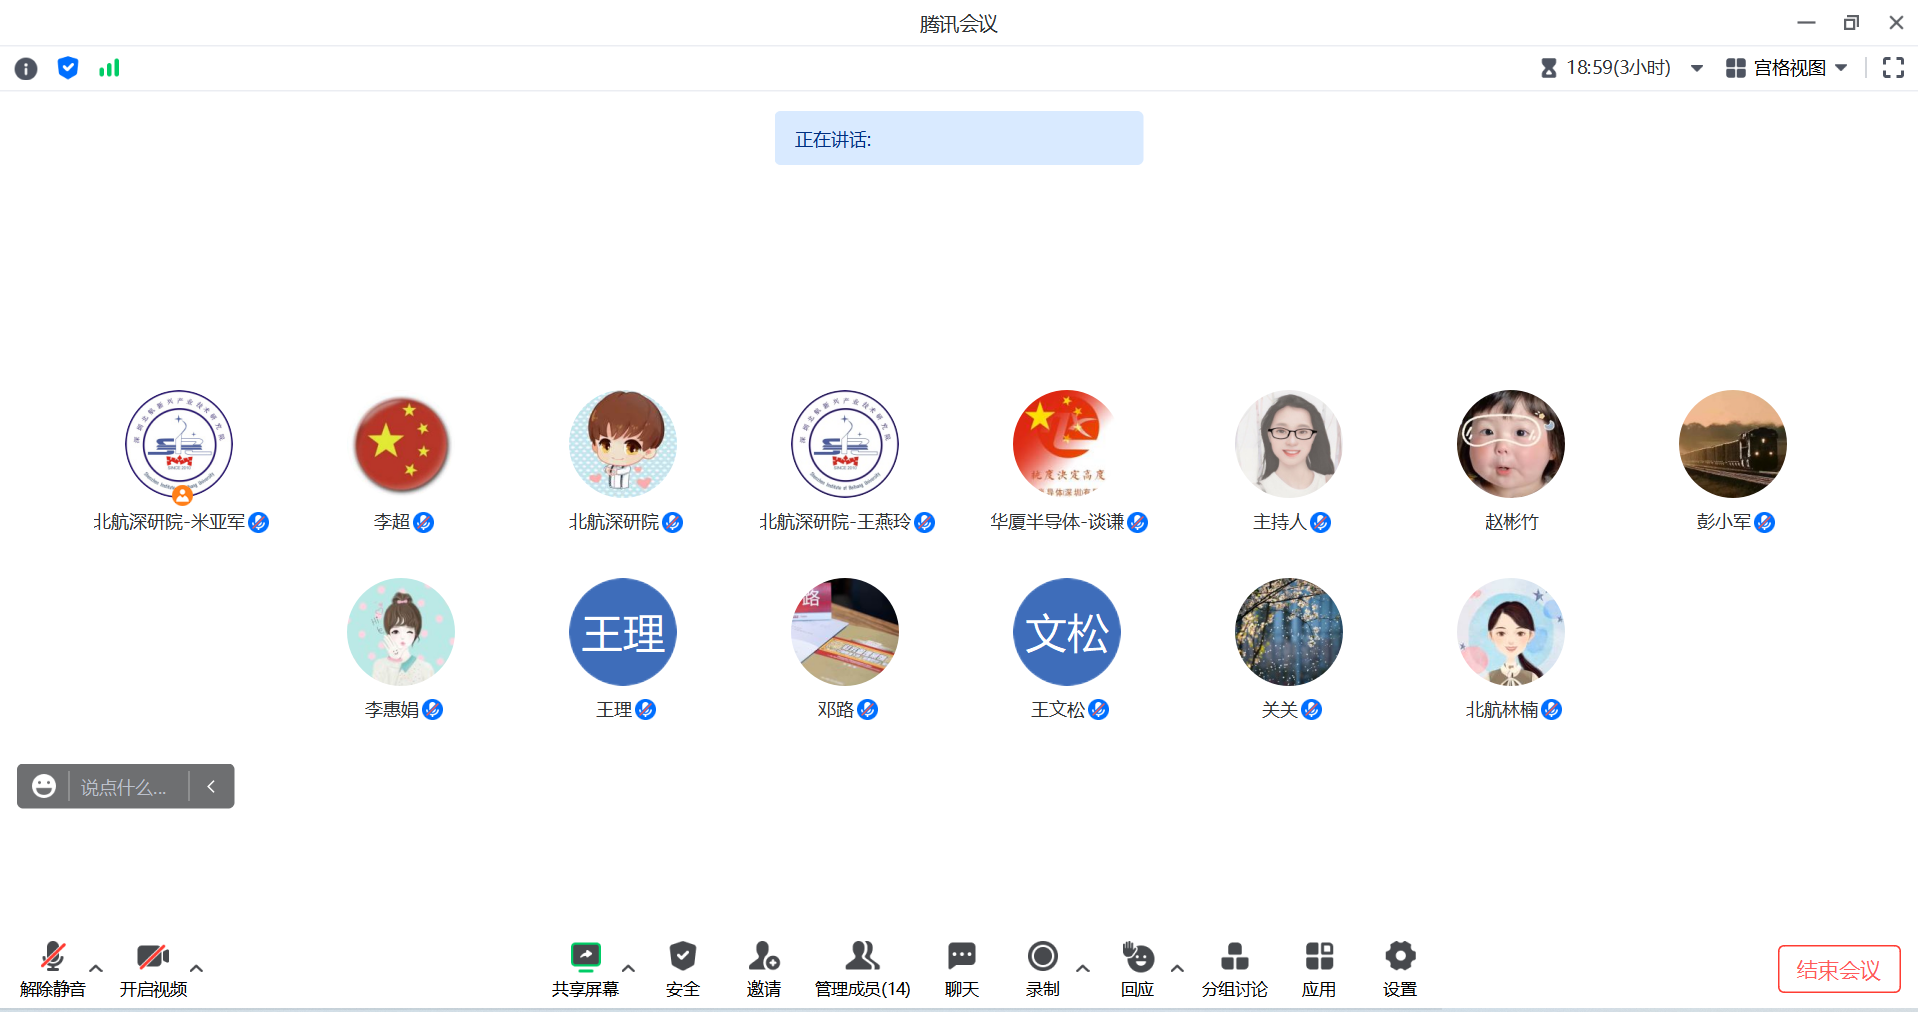Screen dimensions: 1918x1012
Task: Unmute the microphone (解除静音)
Action: (x=53, y=968)
